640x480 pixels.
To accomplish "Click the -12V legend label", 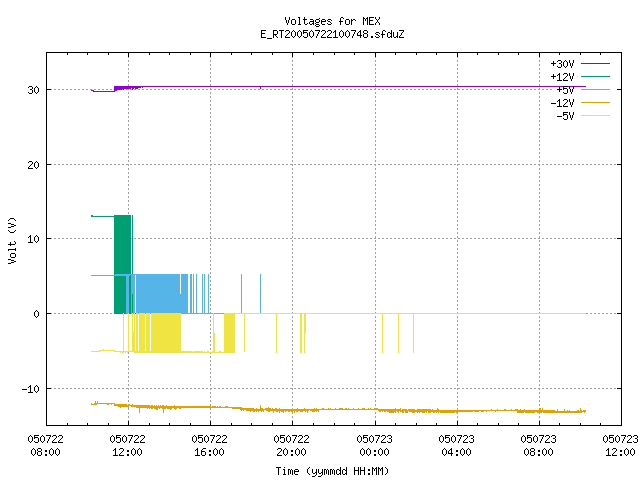I will (562, 103).
